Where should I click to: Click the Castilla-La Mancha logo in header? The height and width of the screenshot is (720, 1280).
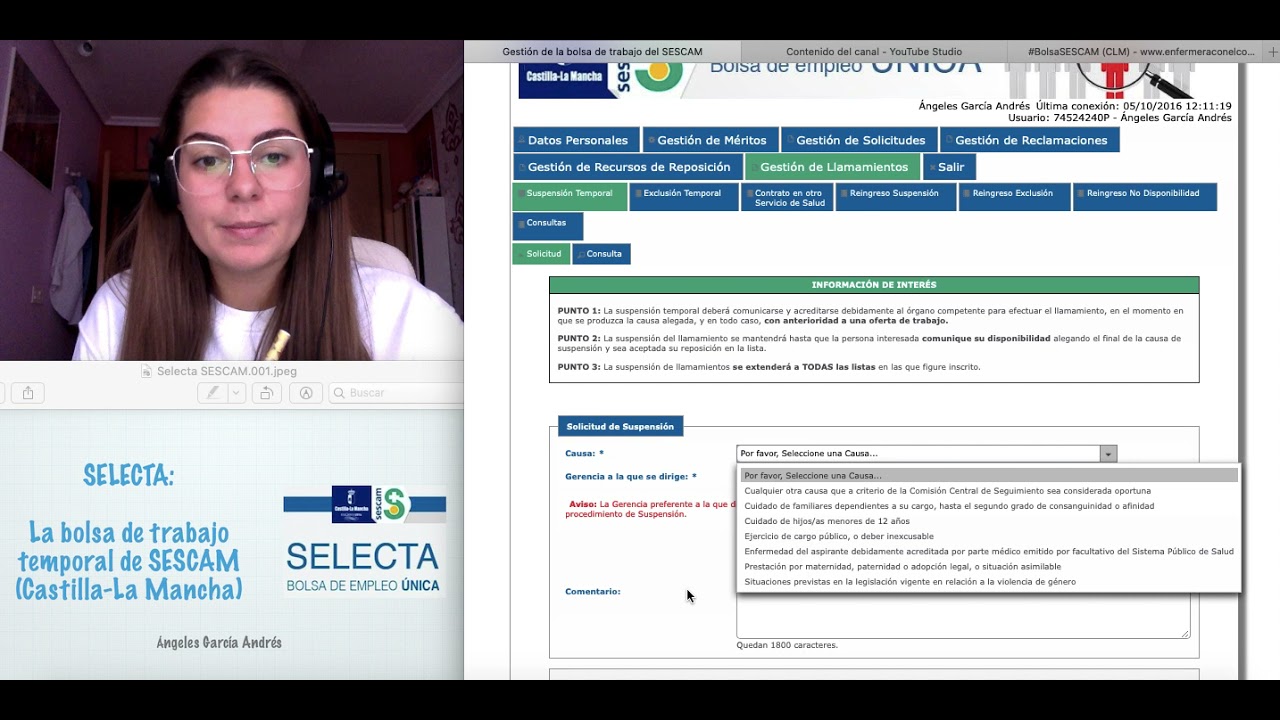(x=566, y=79)
